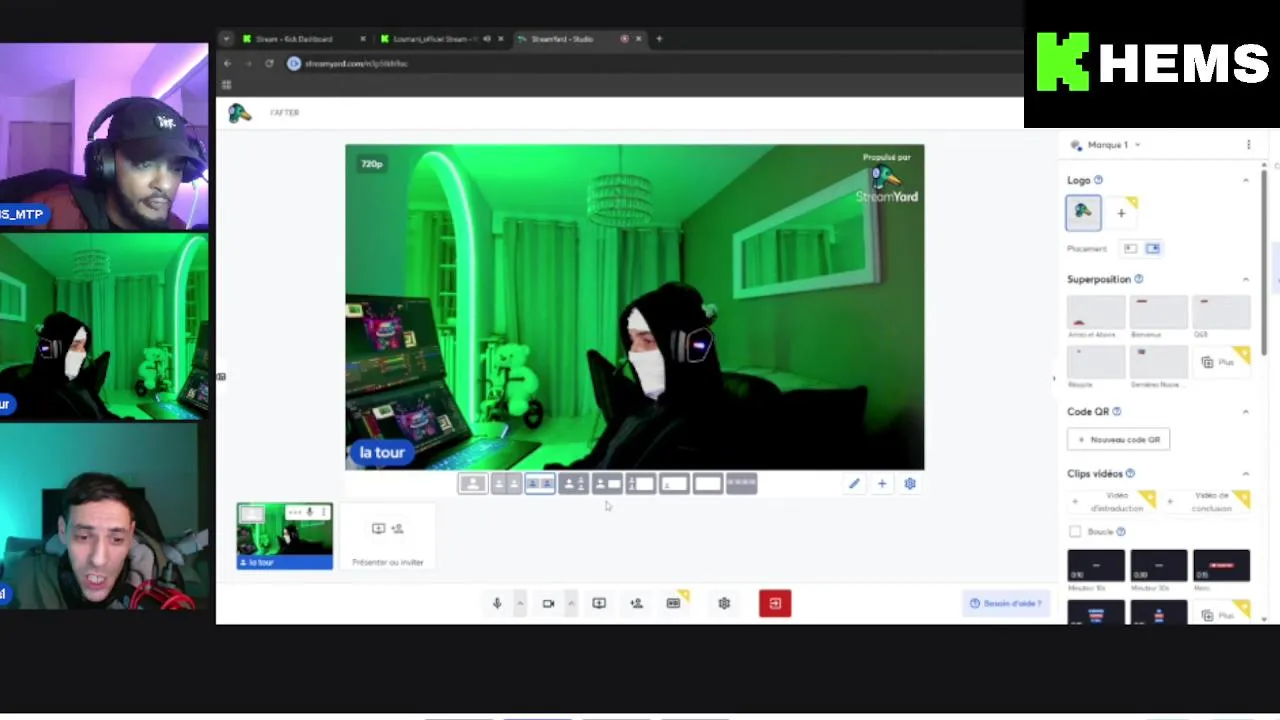Select the picture-in-picture screen layout
The width and height of the screenshot is (1280, 720).
[x=640, y=485]
